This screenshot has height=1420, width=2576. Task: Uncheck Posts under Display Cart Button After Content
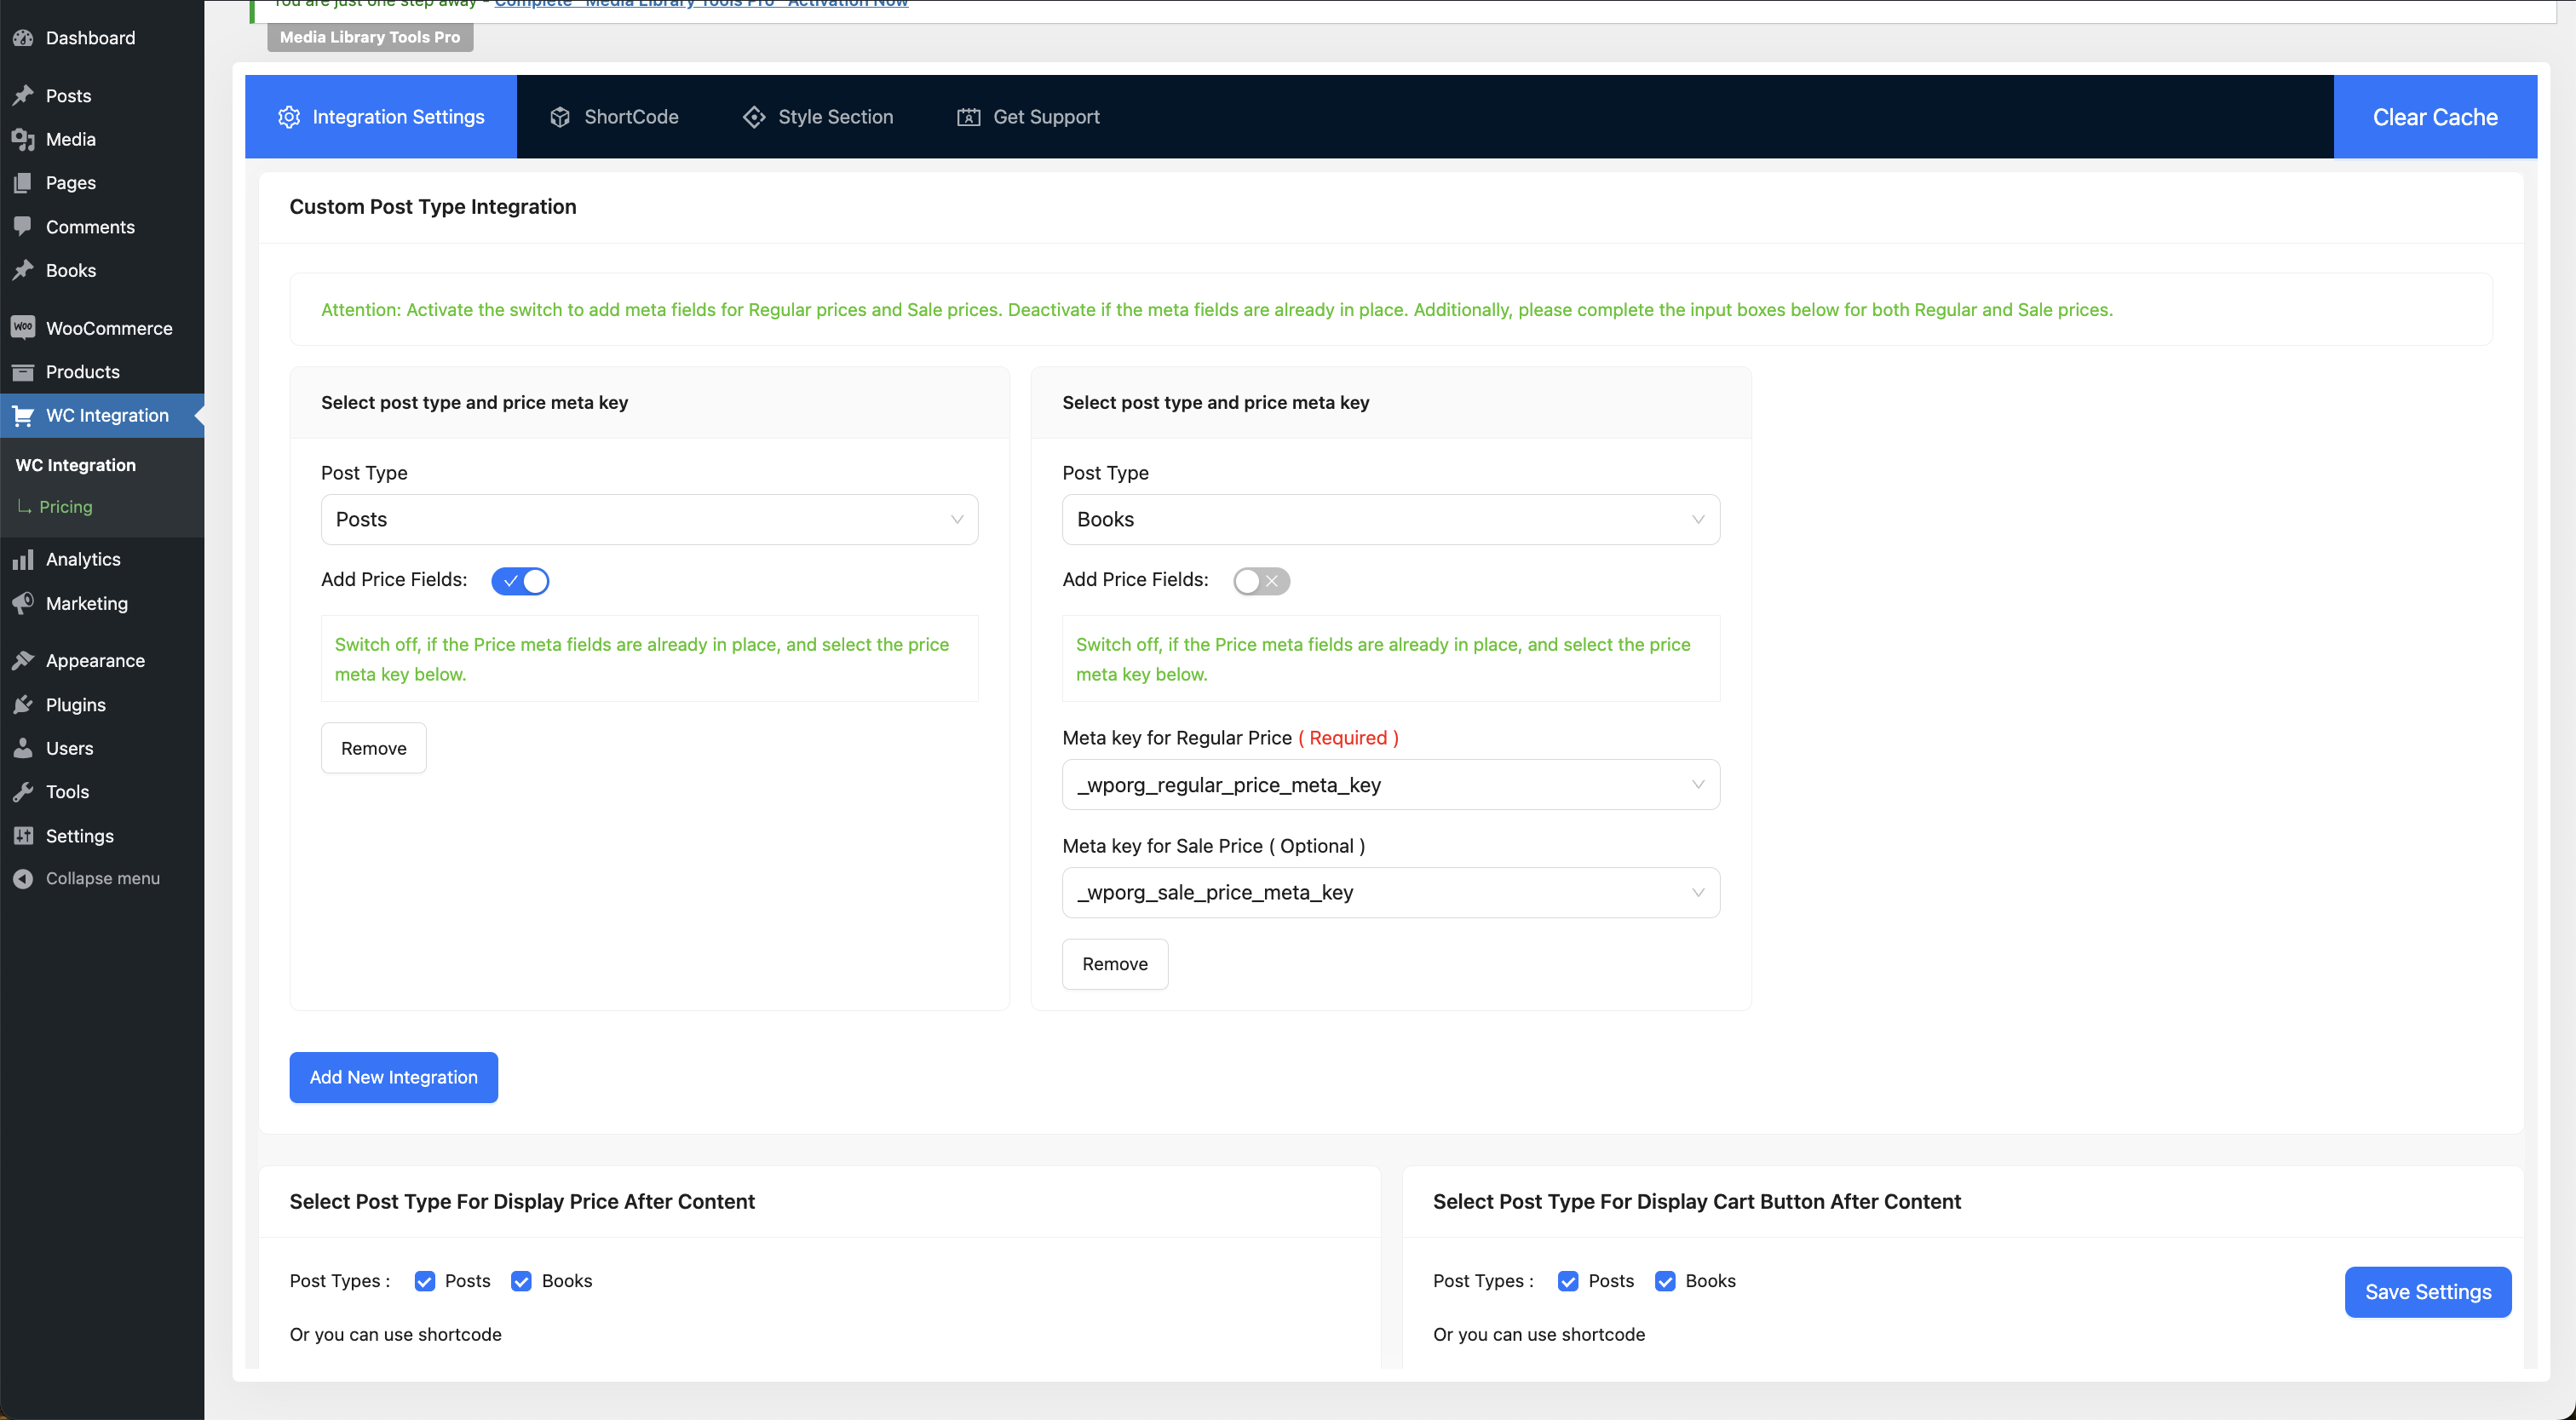coord(1568,1281)
